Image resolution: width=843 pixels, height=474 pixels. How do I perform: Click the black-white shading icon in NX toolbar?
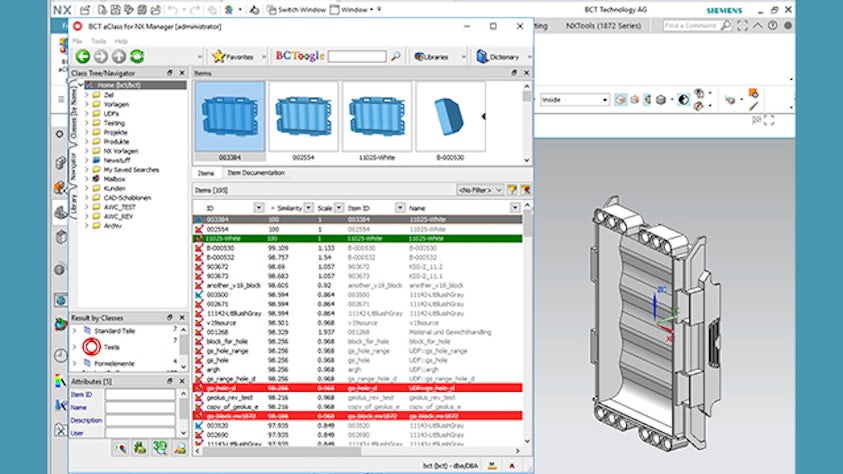click(x=683, y=100)
